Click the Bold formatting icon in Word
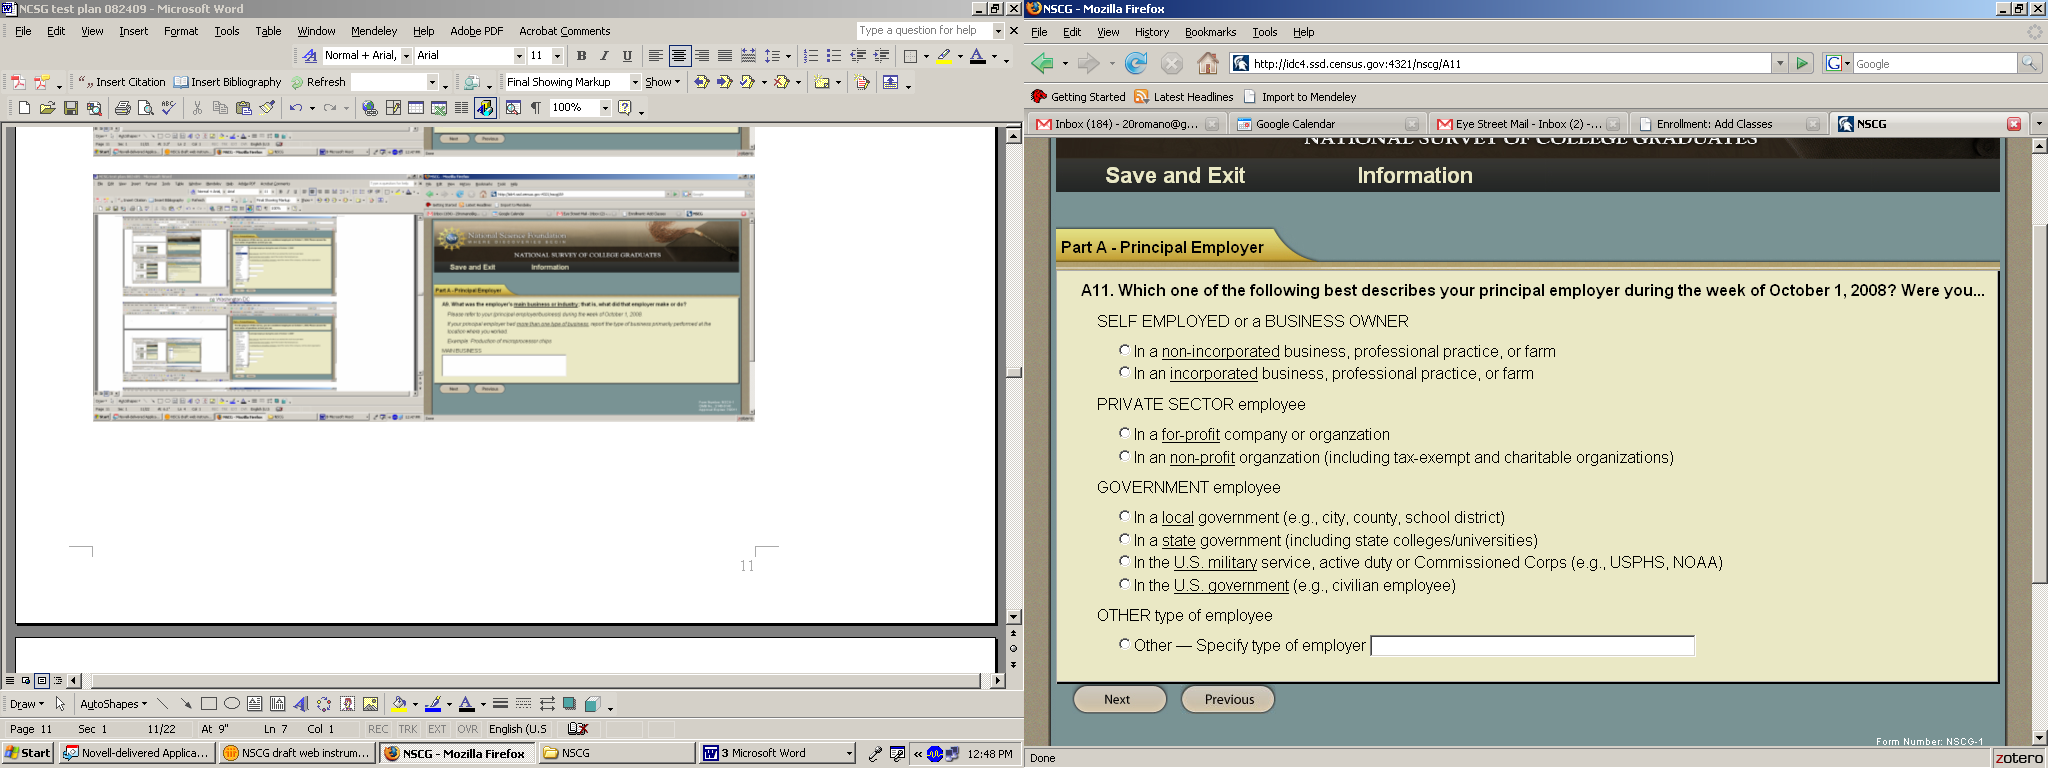Screen dimensions: 2048x768 [x=581, y=56]
